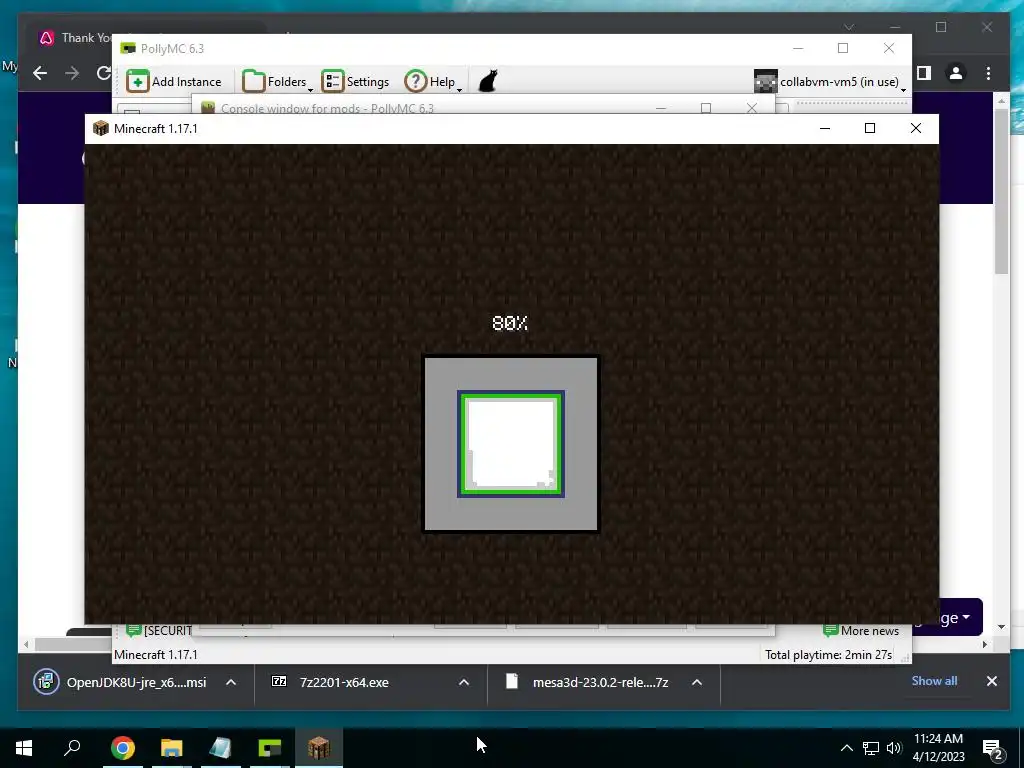Click the black cat icon in PollyMC
The image size is (1024, 768).
click(x=488, y=82)
